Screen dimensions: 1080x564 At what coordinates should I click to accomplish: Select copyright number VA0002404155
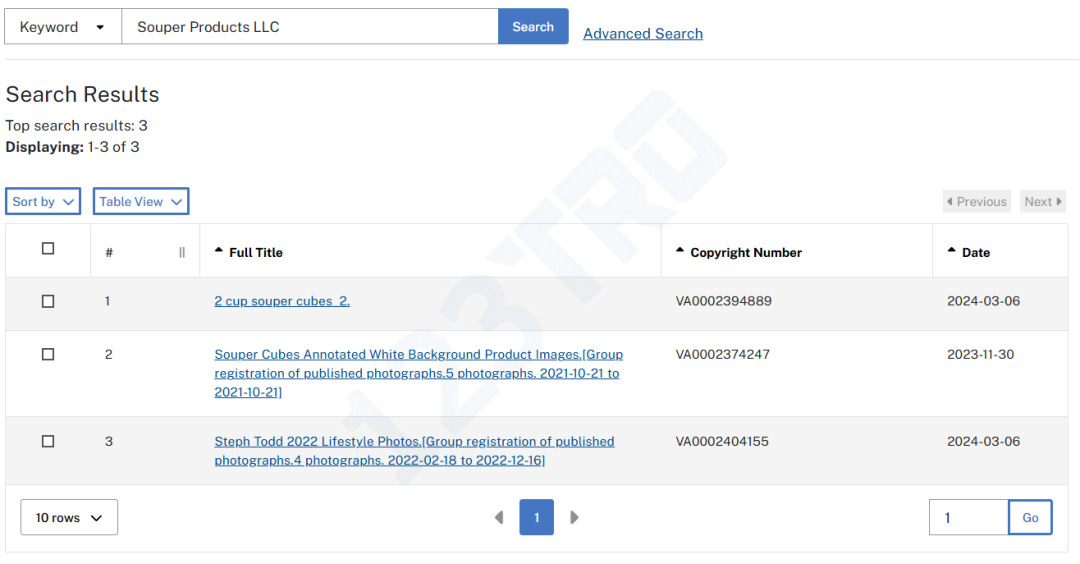tap(722, 441)
